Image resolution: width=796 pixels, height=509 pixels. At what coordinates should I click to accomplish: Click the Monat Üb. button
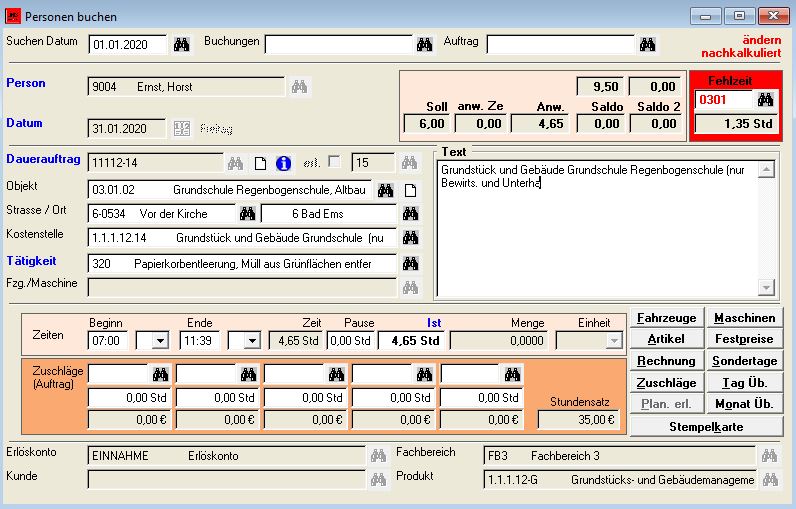click(x=744, y=405)
